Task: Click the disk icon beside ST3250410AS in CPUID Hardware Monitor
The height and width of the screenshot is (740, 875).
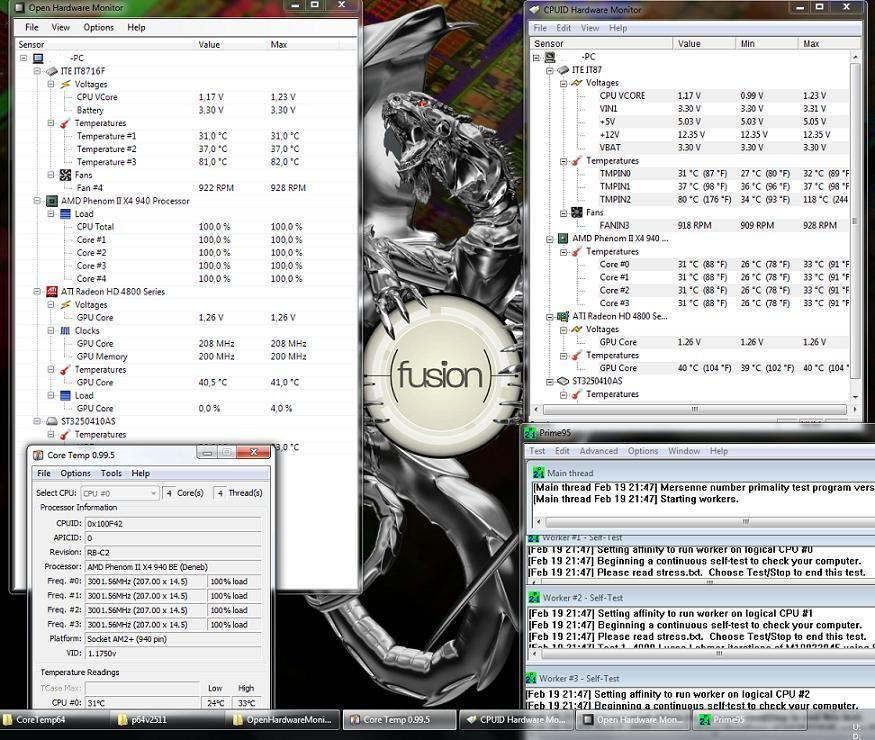Action: click(x=563, y=381)
